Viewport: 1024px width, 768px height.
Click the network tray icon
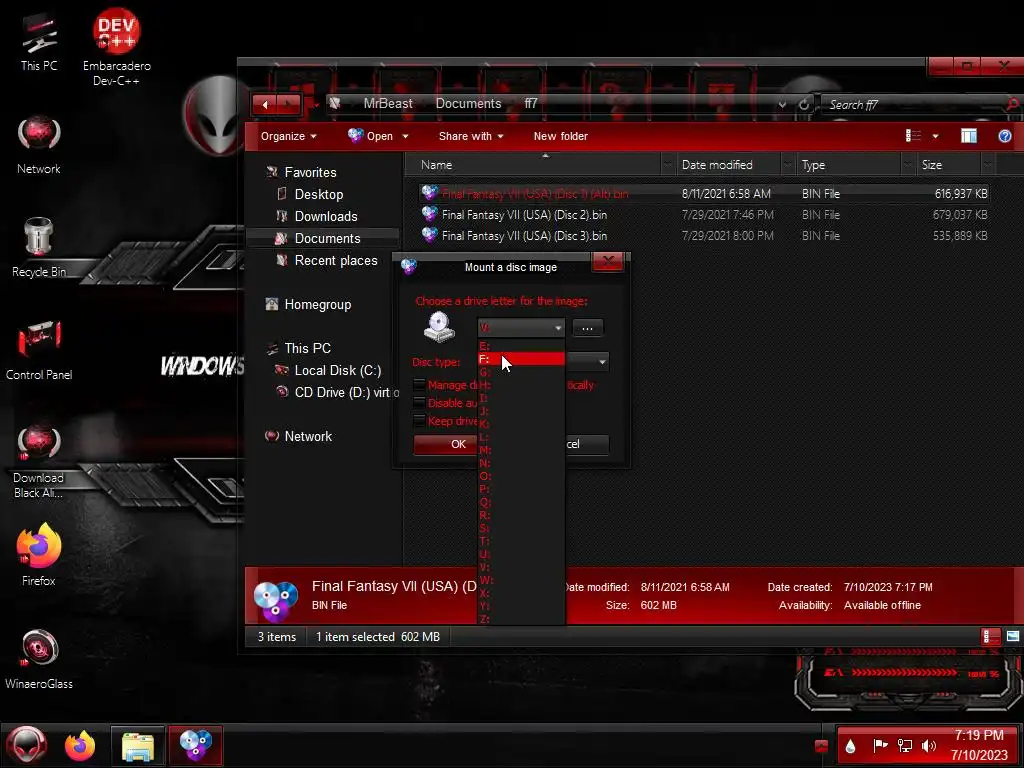905,745
